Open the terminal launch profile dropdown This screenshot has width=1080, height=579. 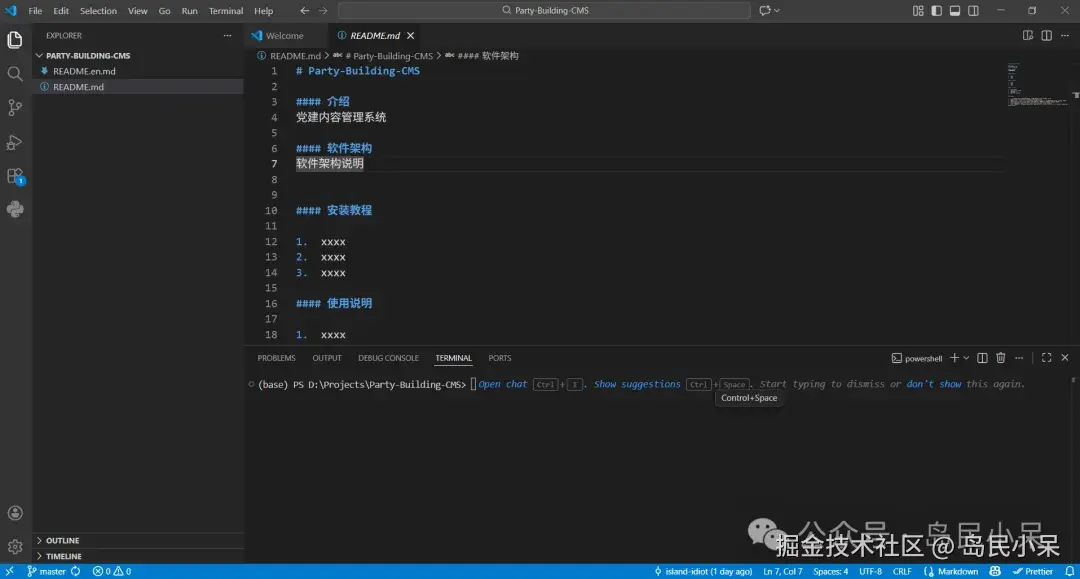click(966, 358)
